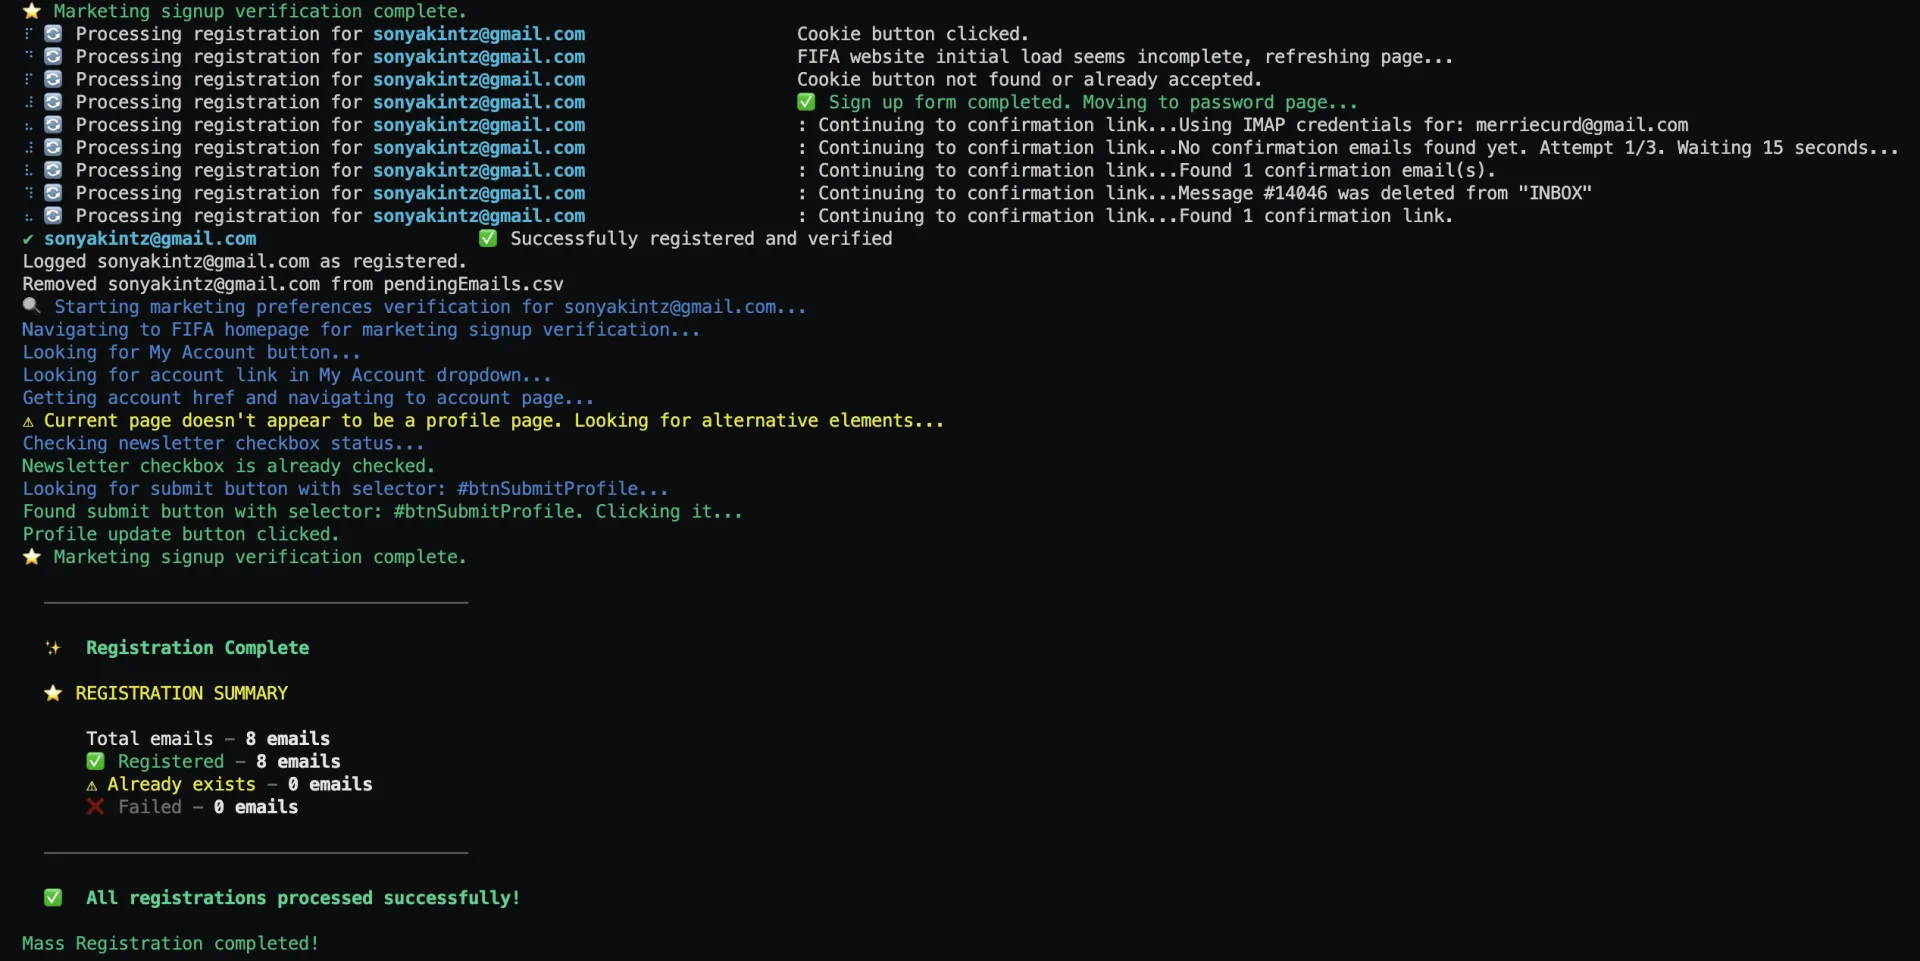The width and height of the screenshot is (1920, 961).
Task: Click 'Getting account href and navigating' line
Action: tap(308, 398)
